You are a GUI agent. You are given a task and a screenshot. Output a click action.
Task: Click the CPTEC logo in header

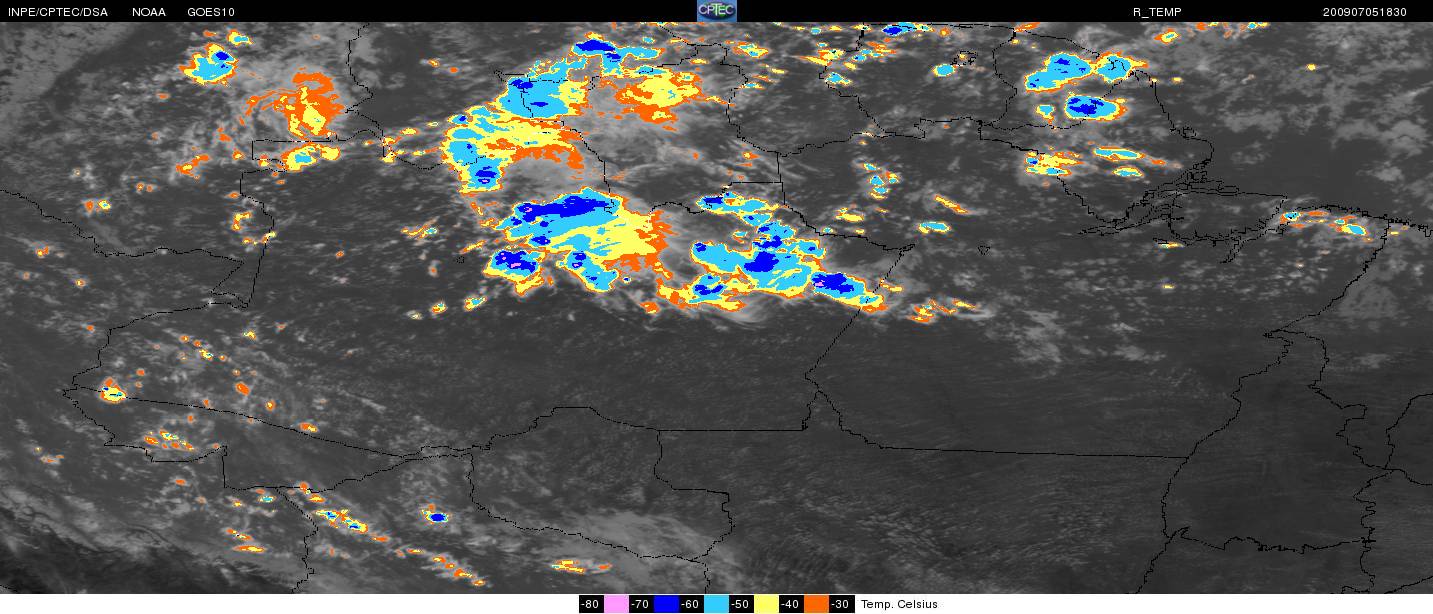click(716, 11)
